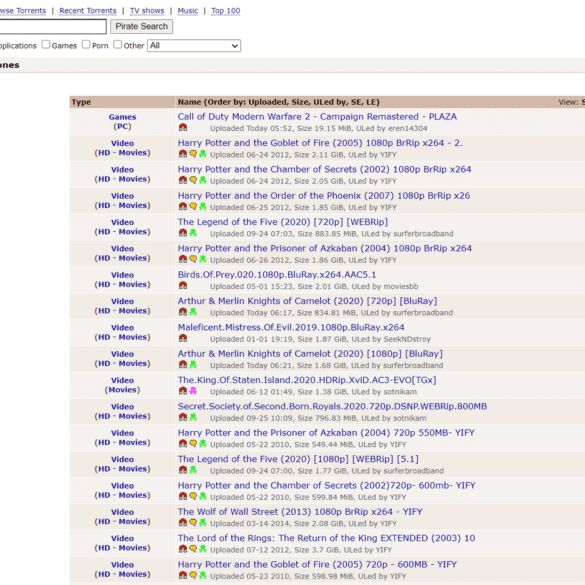Toggle the Porn category checkbox
Image resolution: width=585 pixels, height=585 pixels.
tap(86, 44)
